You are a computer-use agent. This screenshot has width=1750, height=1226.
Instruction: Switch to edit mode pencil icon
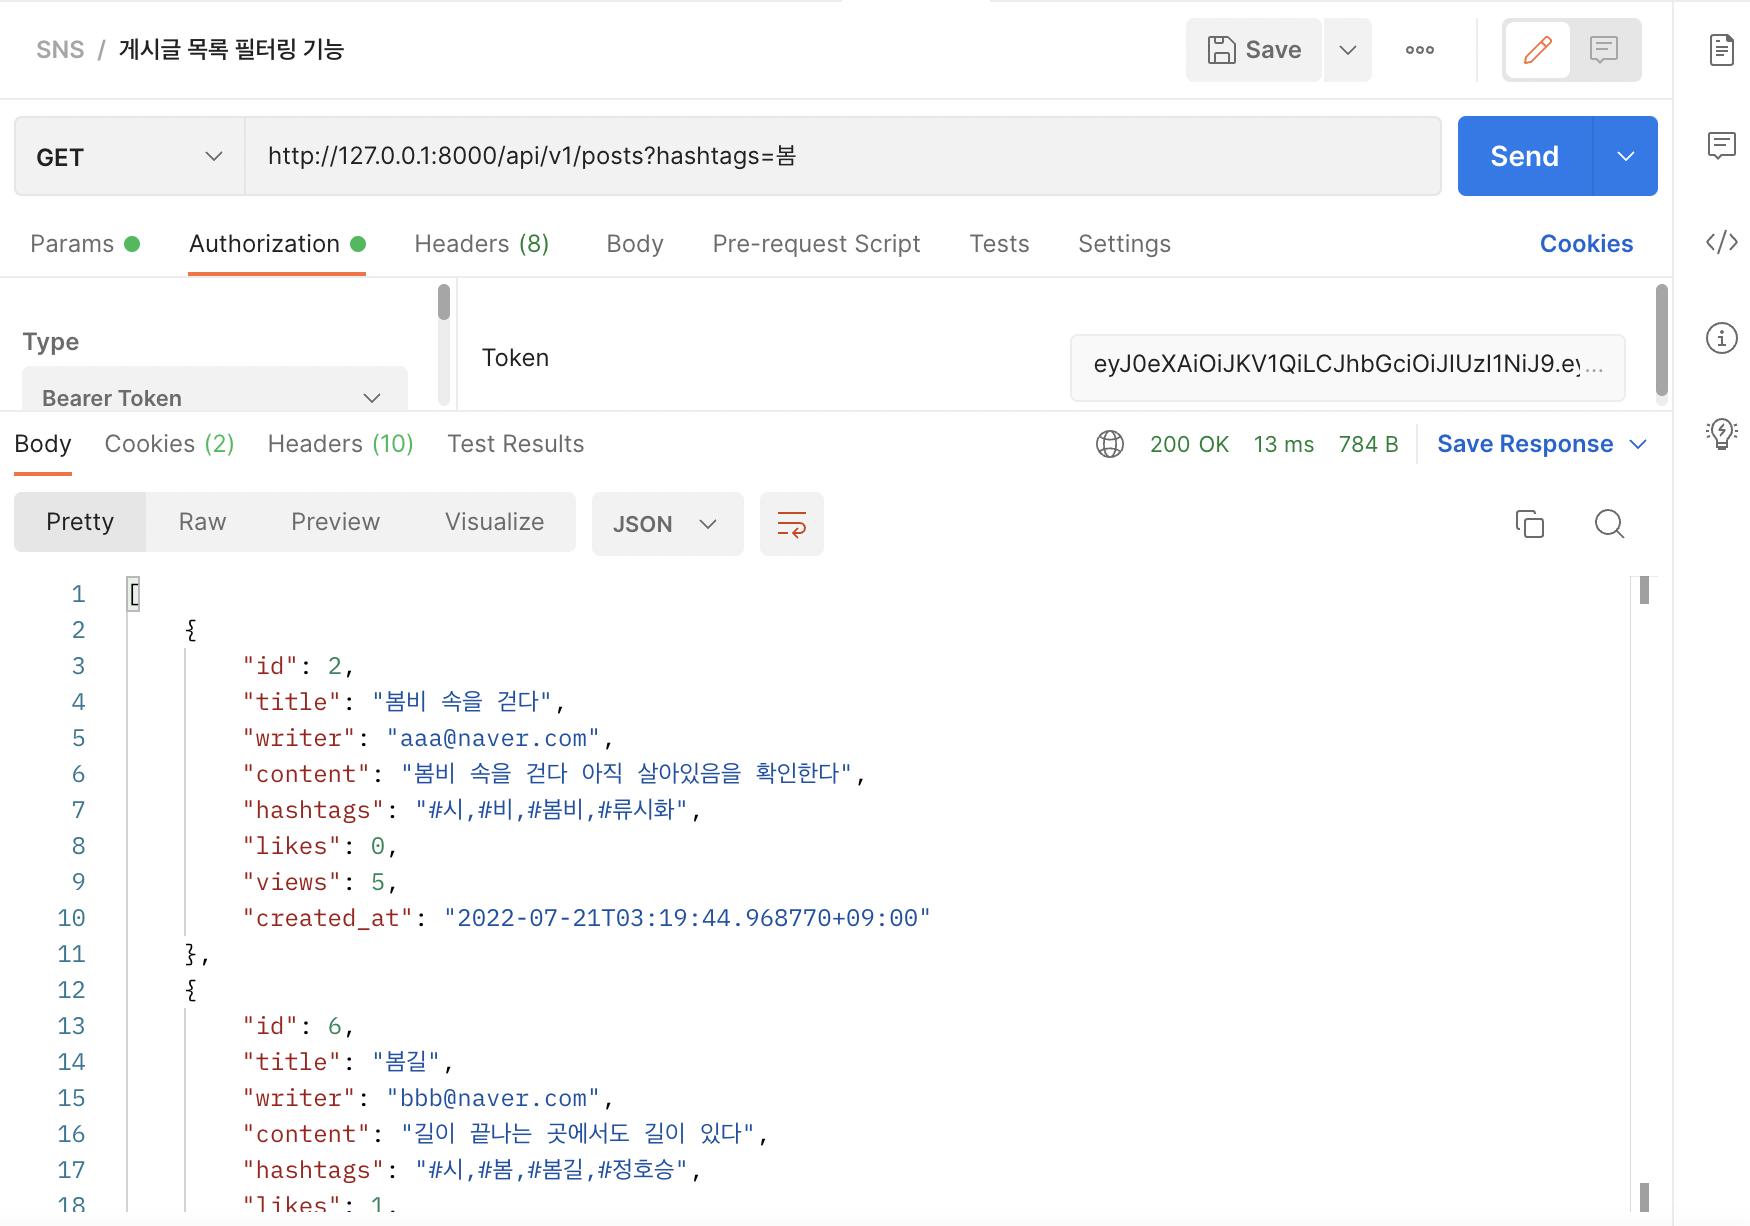pos(1537,50)
